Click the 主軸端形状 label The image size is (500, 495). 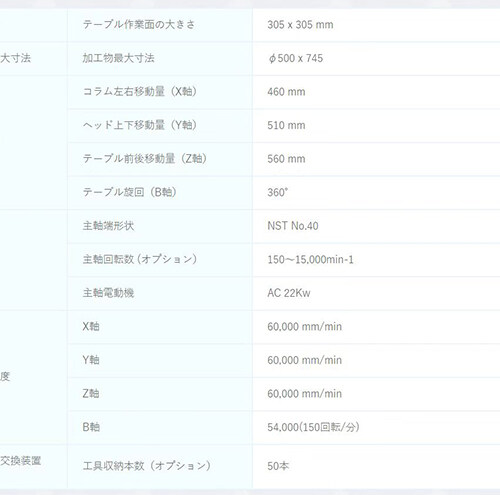[108, 226]
